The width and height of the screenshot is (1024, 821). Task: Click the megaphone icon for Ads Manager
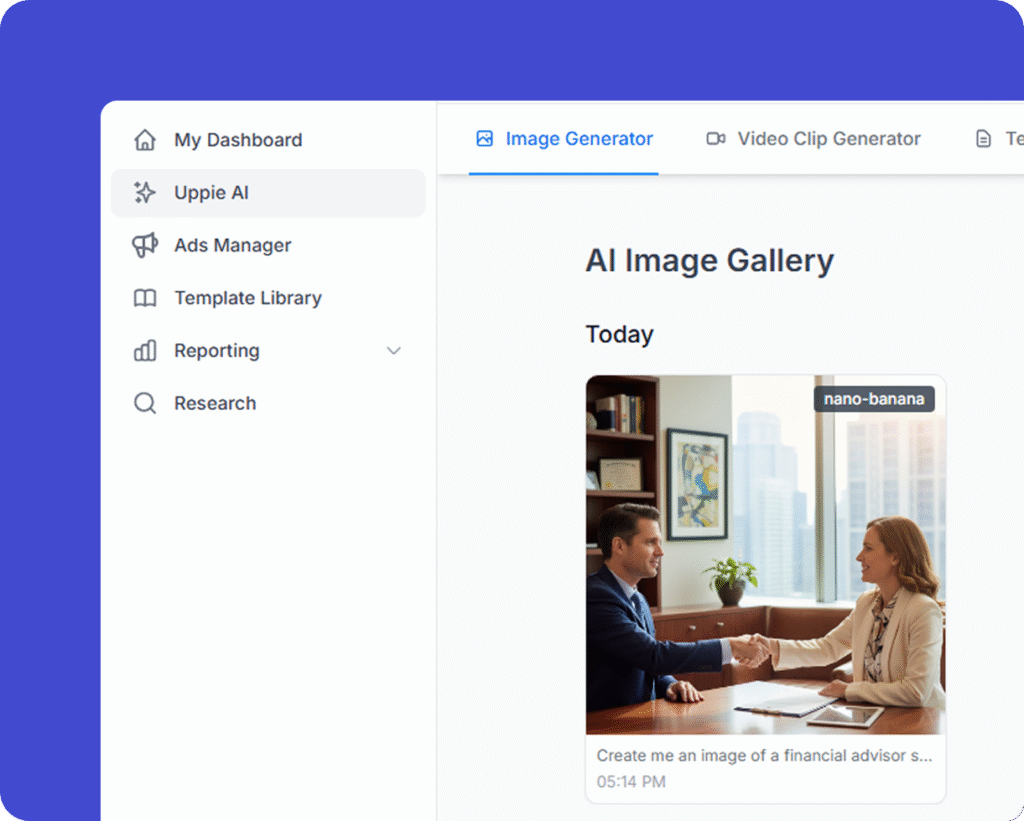(145, 245)
